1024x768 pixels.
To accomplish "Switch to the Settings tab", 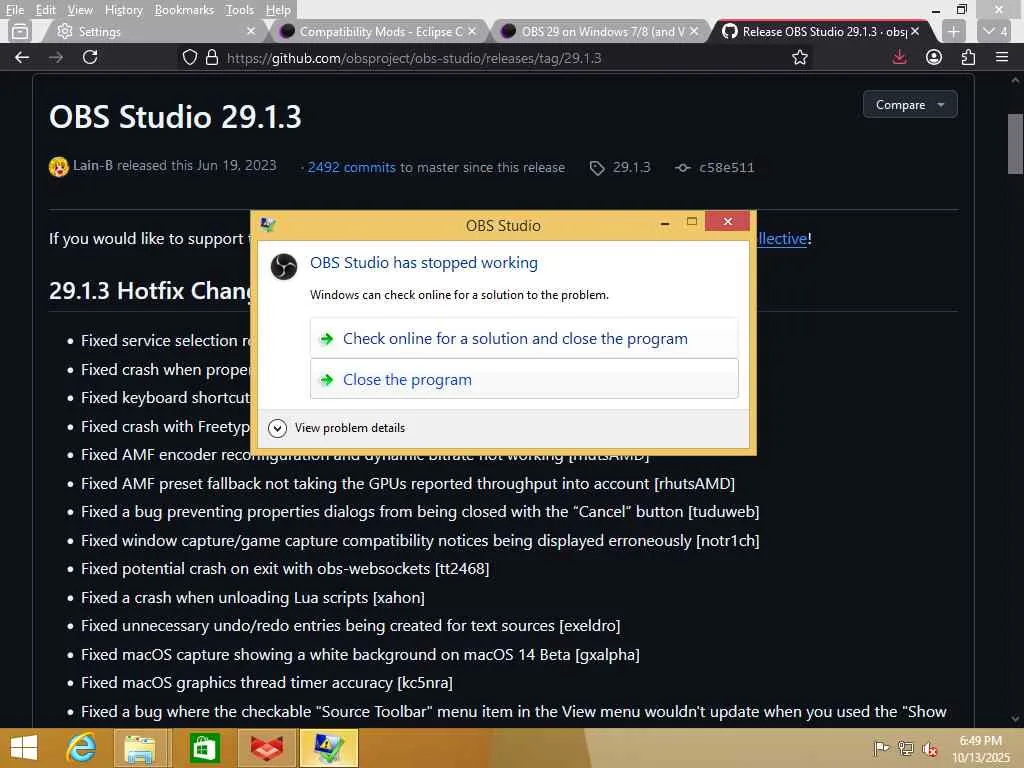I will pyautogui.click(x=155, y=31).
